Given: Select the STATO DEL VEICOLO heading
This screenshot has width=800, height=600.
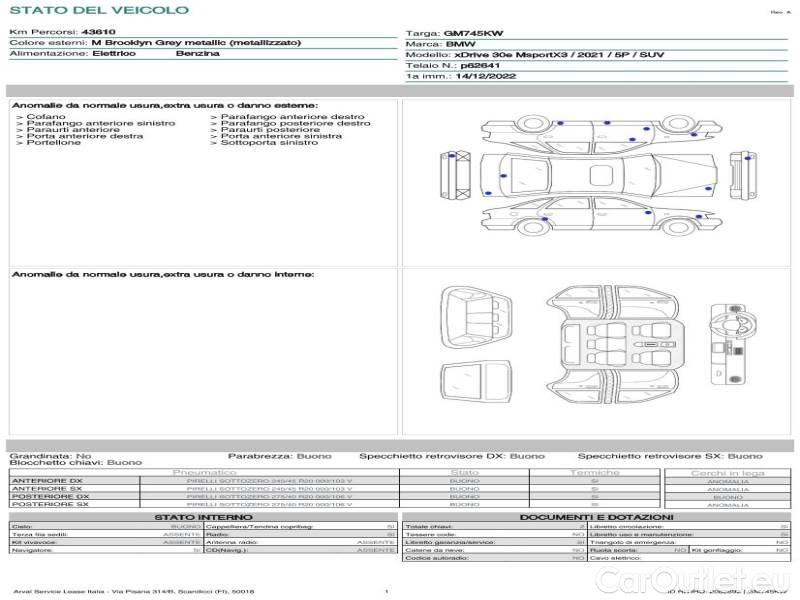Looking at the screenshot, I should (99, 11).
